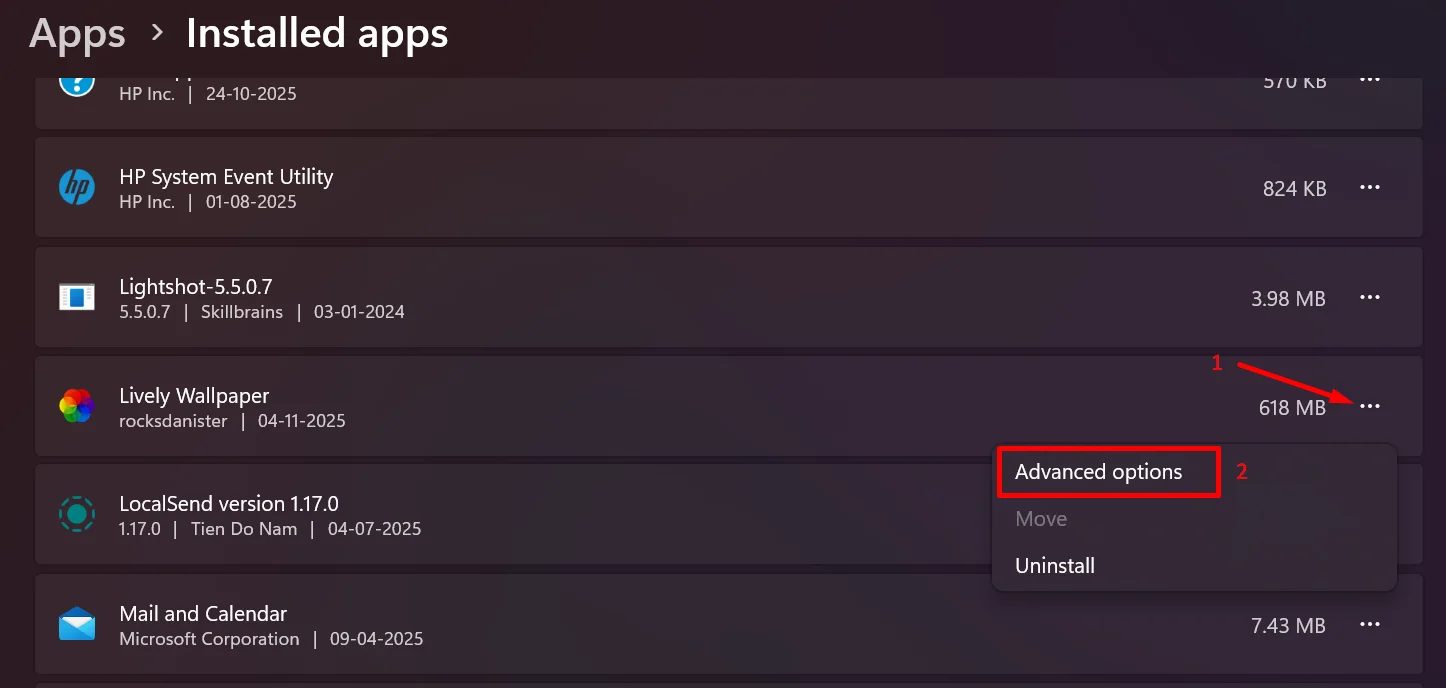Choose Uninstall from the open context menu
1446x688 pixels.
(x=1054, y=565)
